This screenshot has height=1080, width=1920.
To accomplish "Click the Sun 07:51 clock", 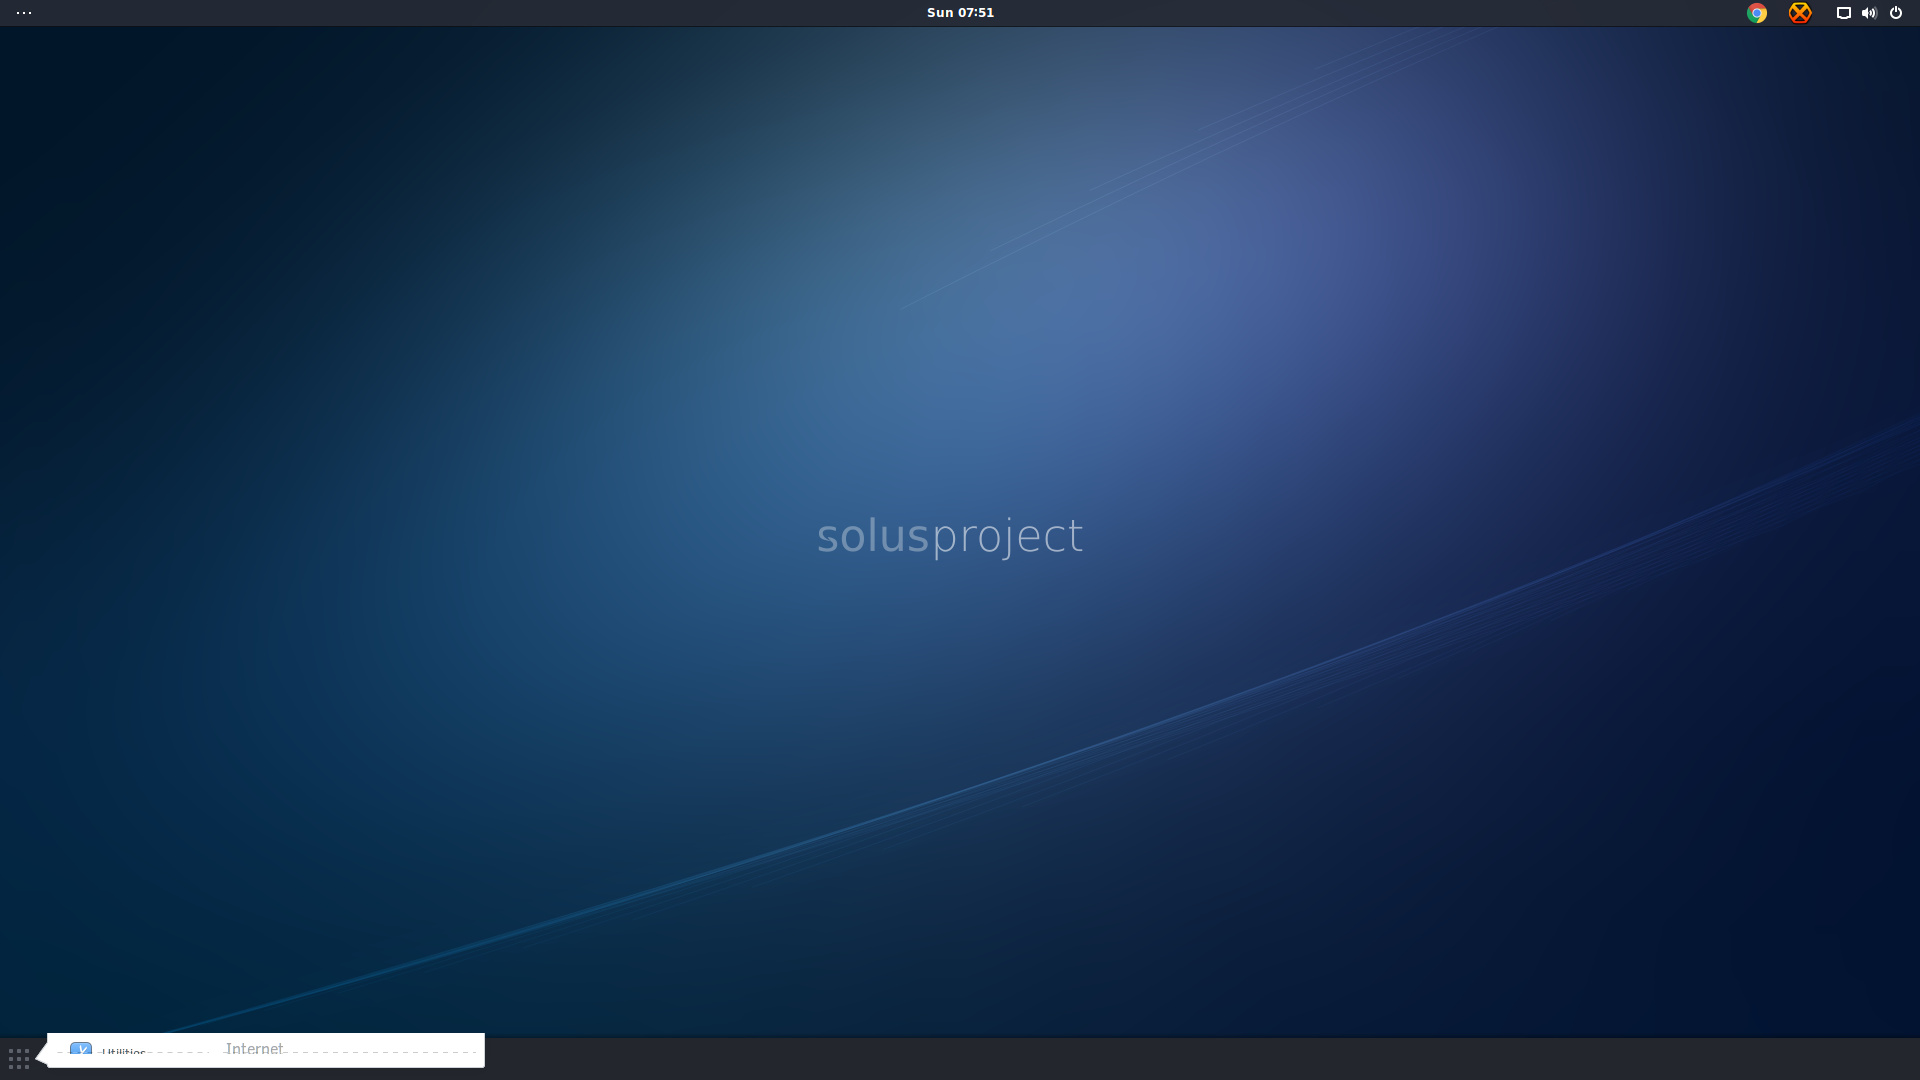I will tap(960, 13).
